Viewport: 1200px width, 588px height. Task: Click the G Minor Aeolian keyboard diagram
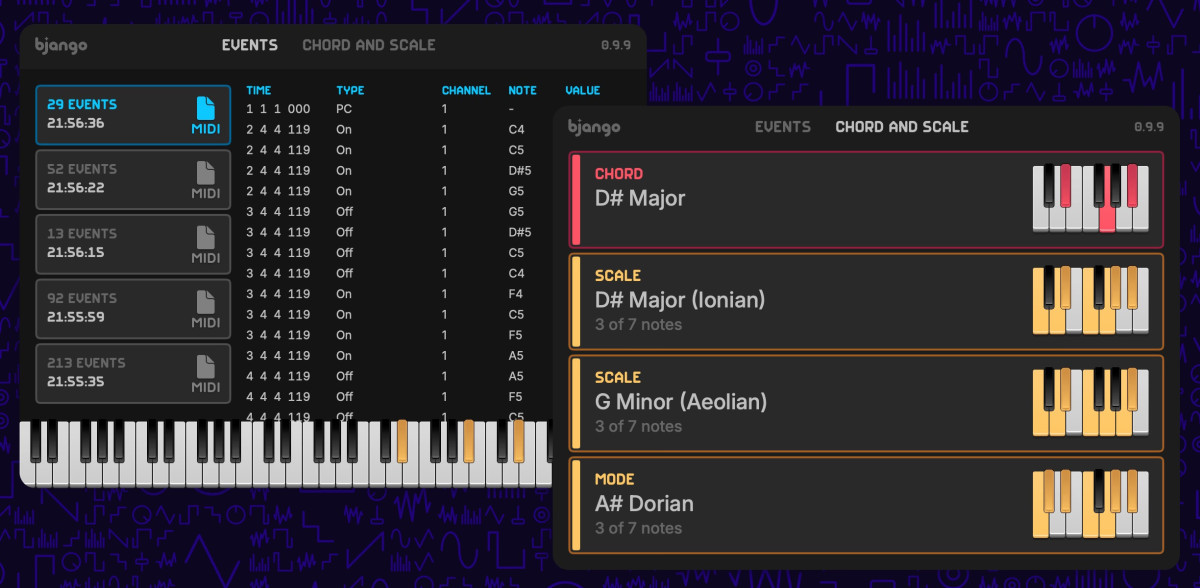1090,402
